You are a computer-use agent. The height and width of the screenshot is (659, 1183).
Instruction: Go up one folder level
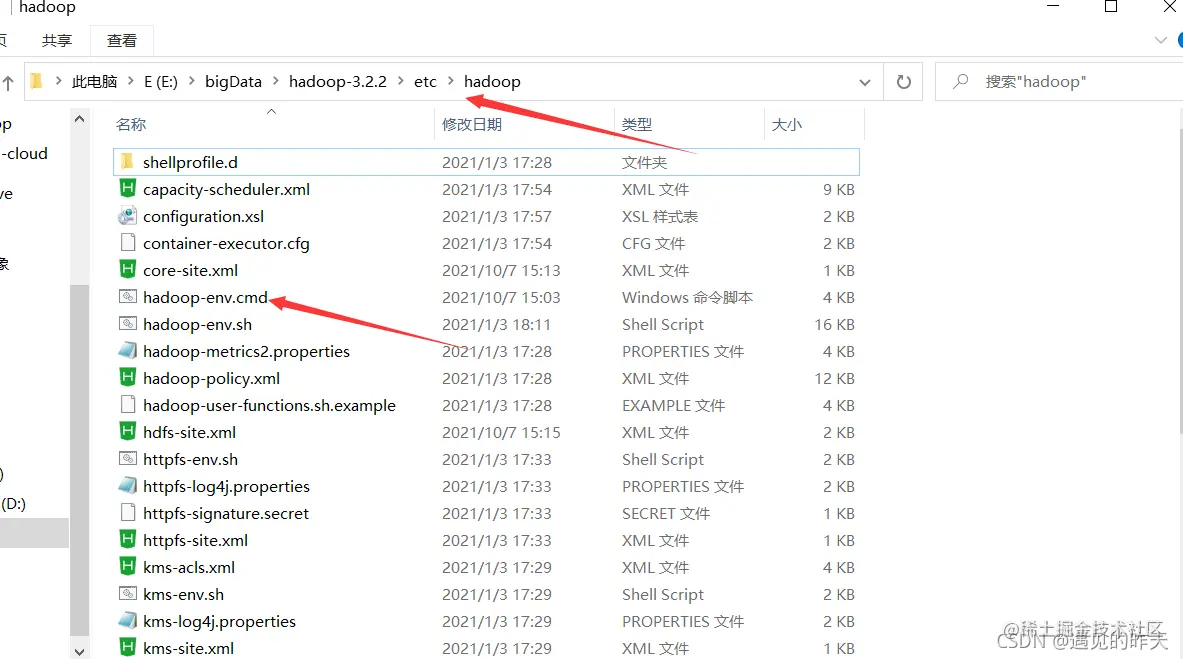[8, 83]
